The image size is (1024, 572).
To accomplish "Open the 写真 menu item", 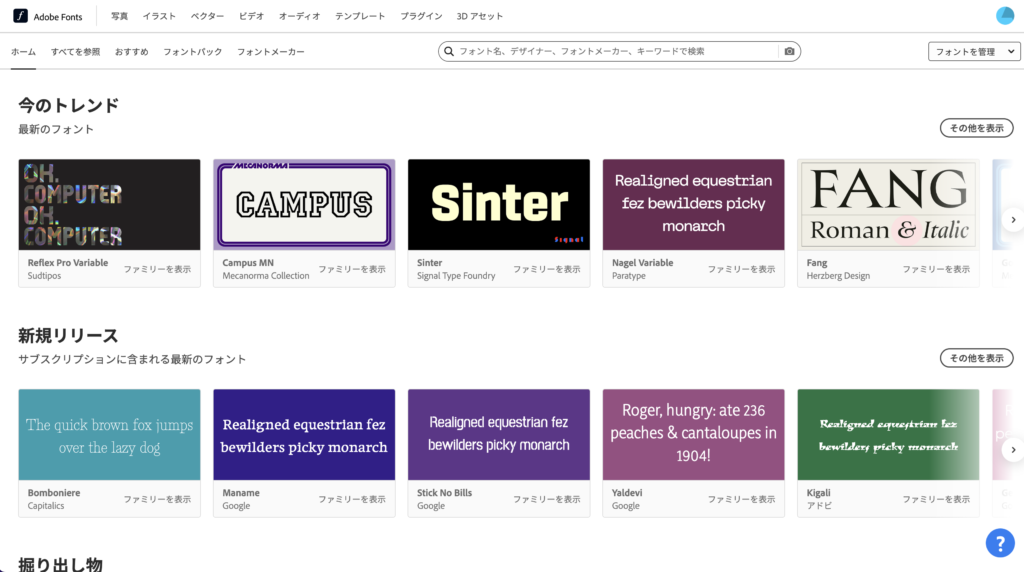I will pyautogui.click(x=120, y=16).
